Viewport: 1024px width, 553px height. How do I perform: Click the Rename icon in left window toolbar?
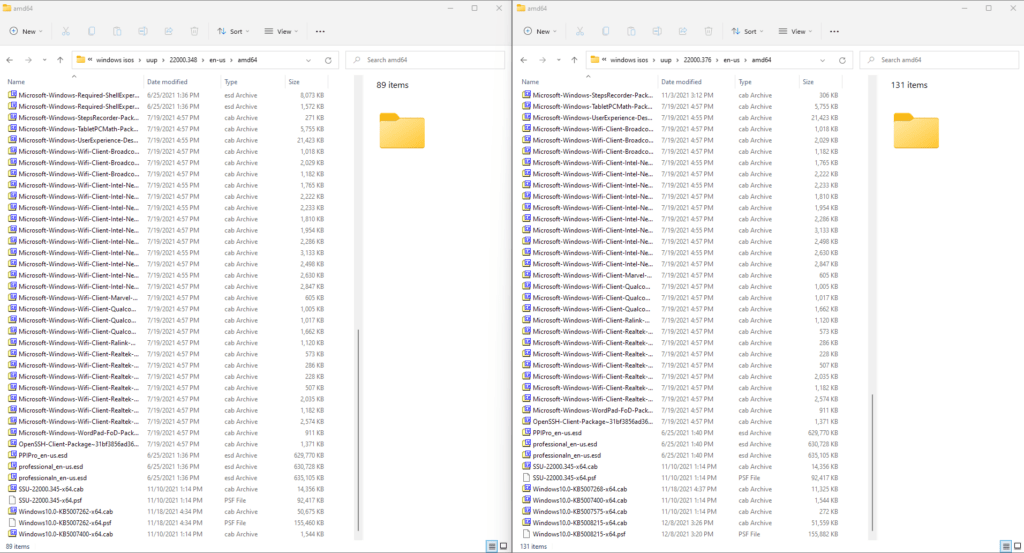(x=142, y=31)
